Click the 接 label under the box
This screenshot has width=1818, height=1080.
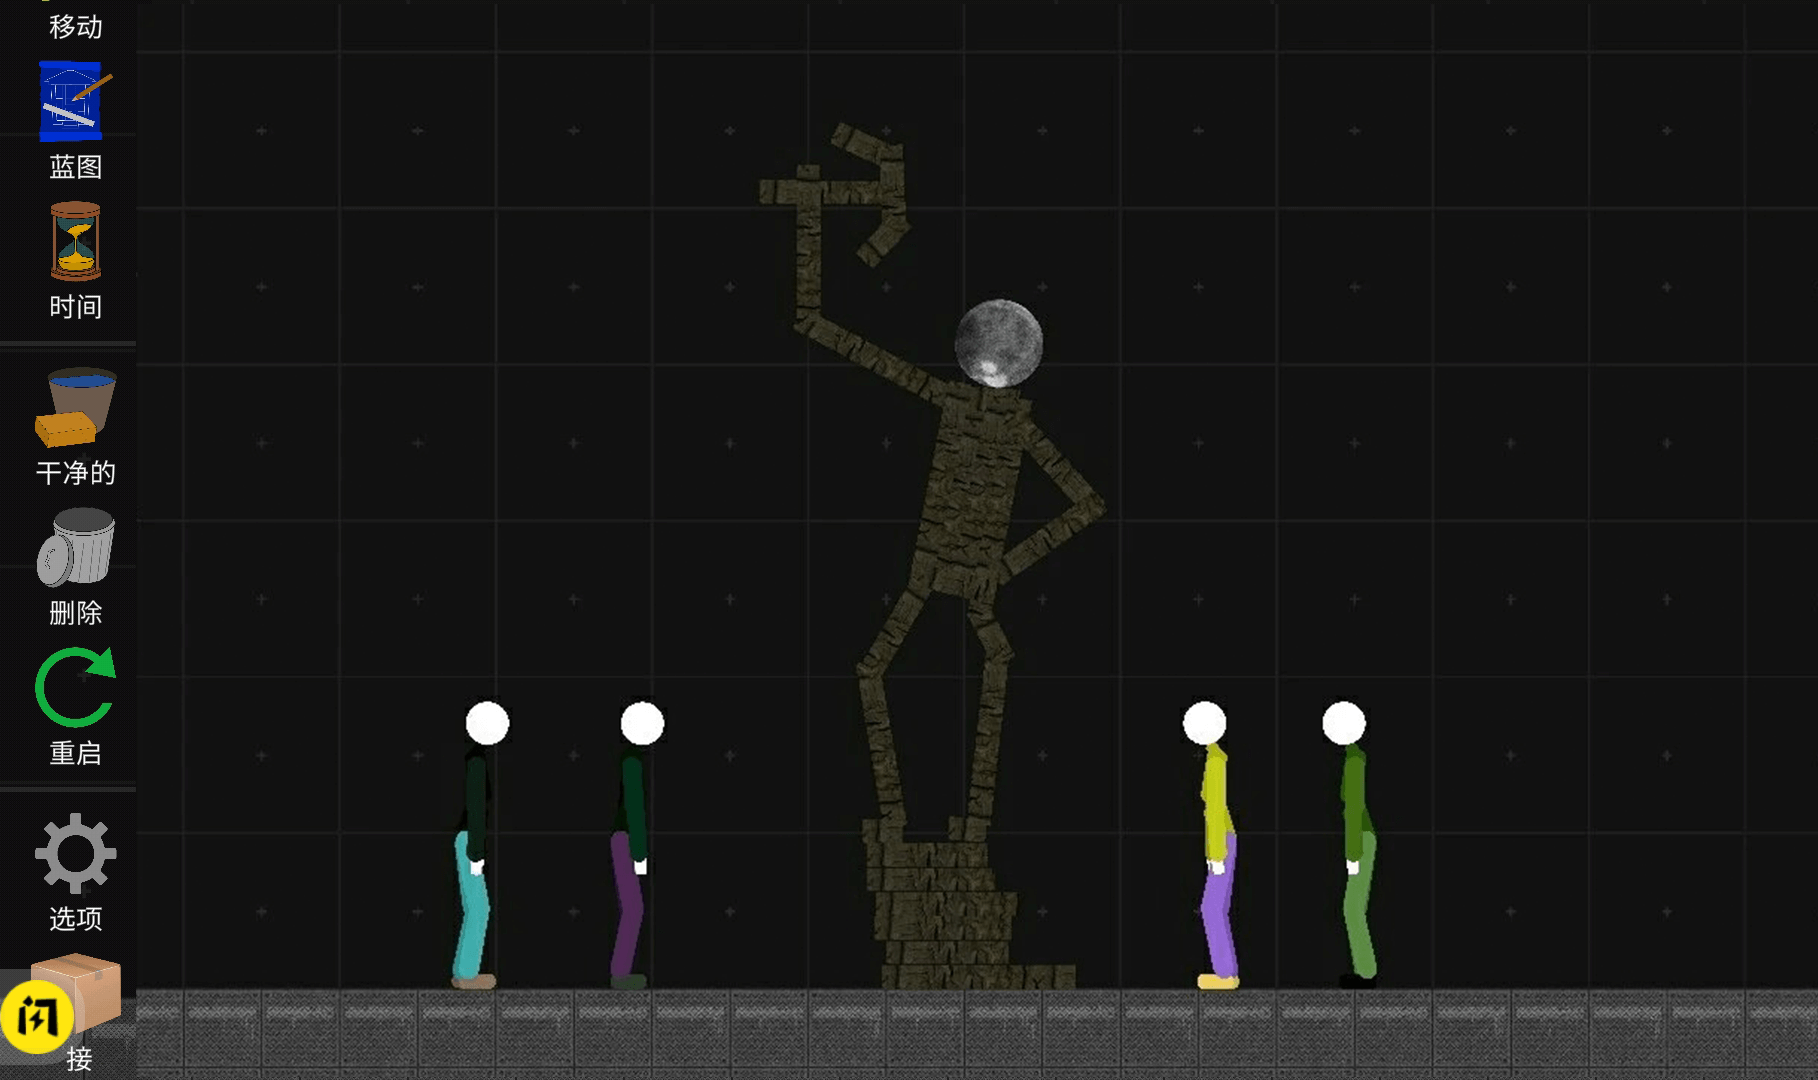[x=79, y=1058]
